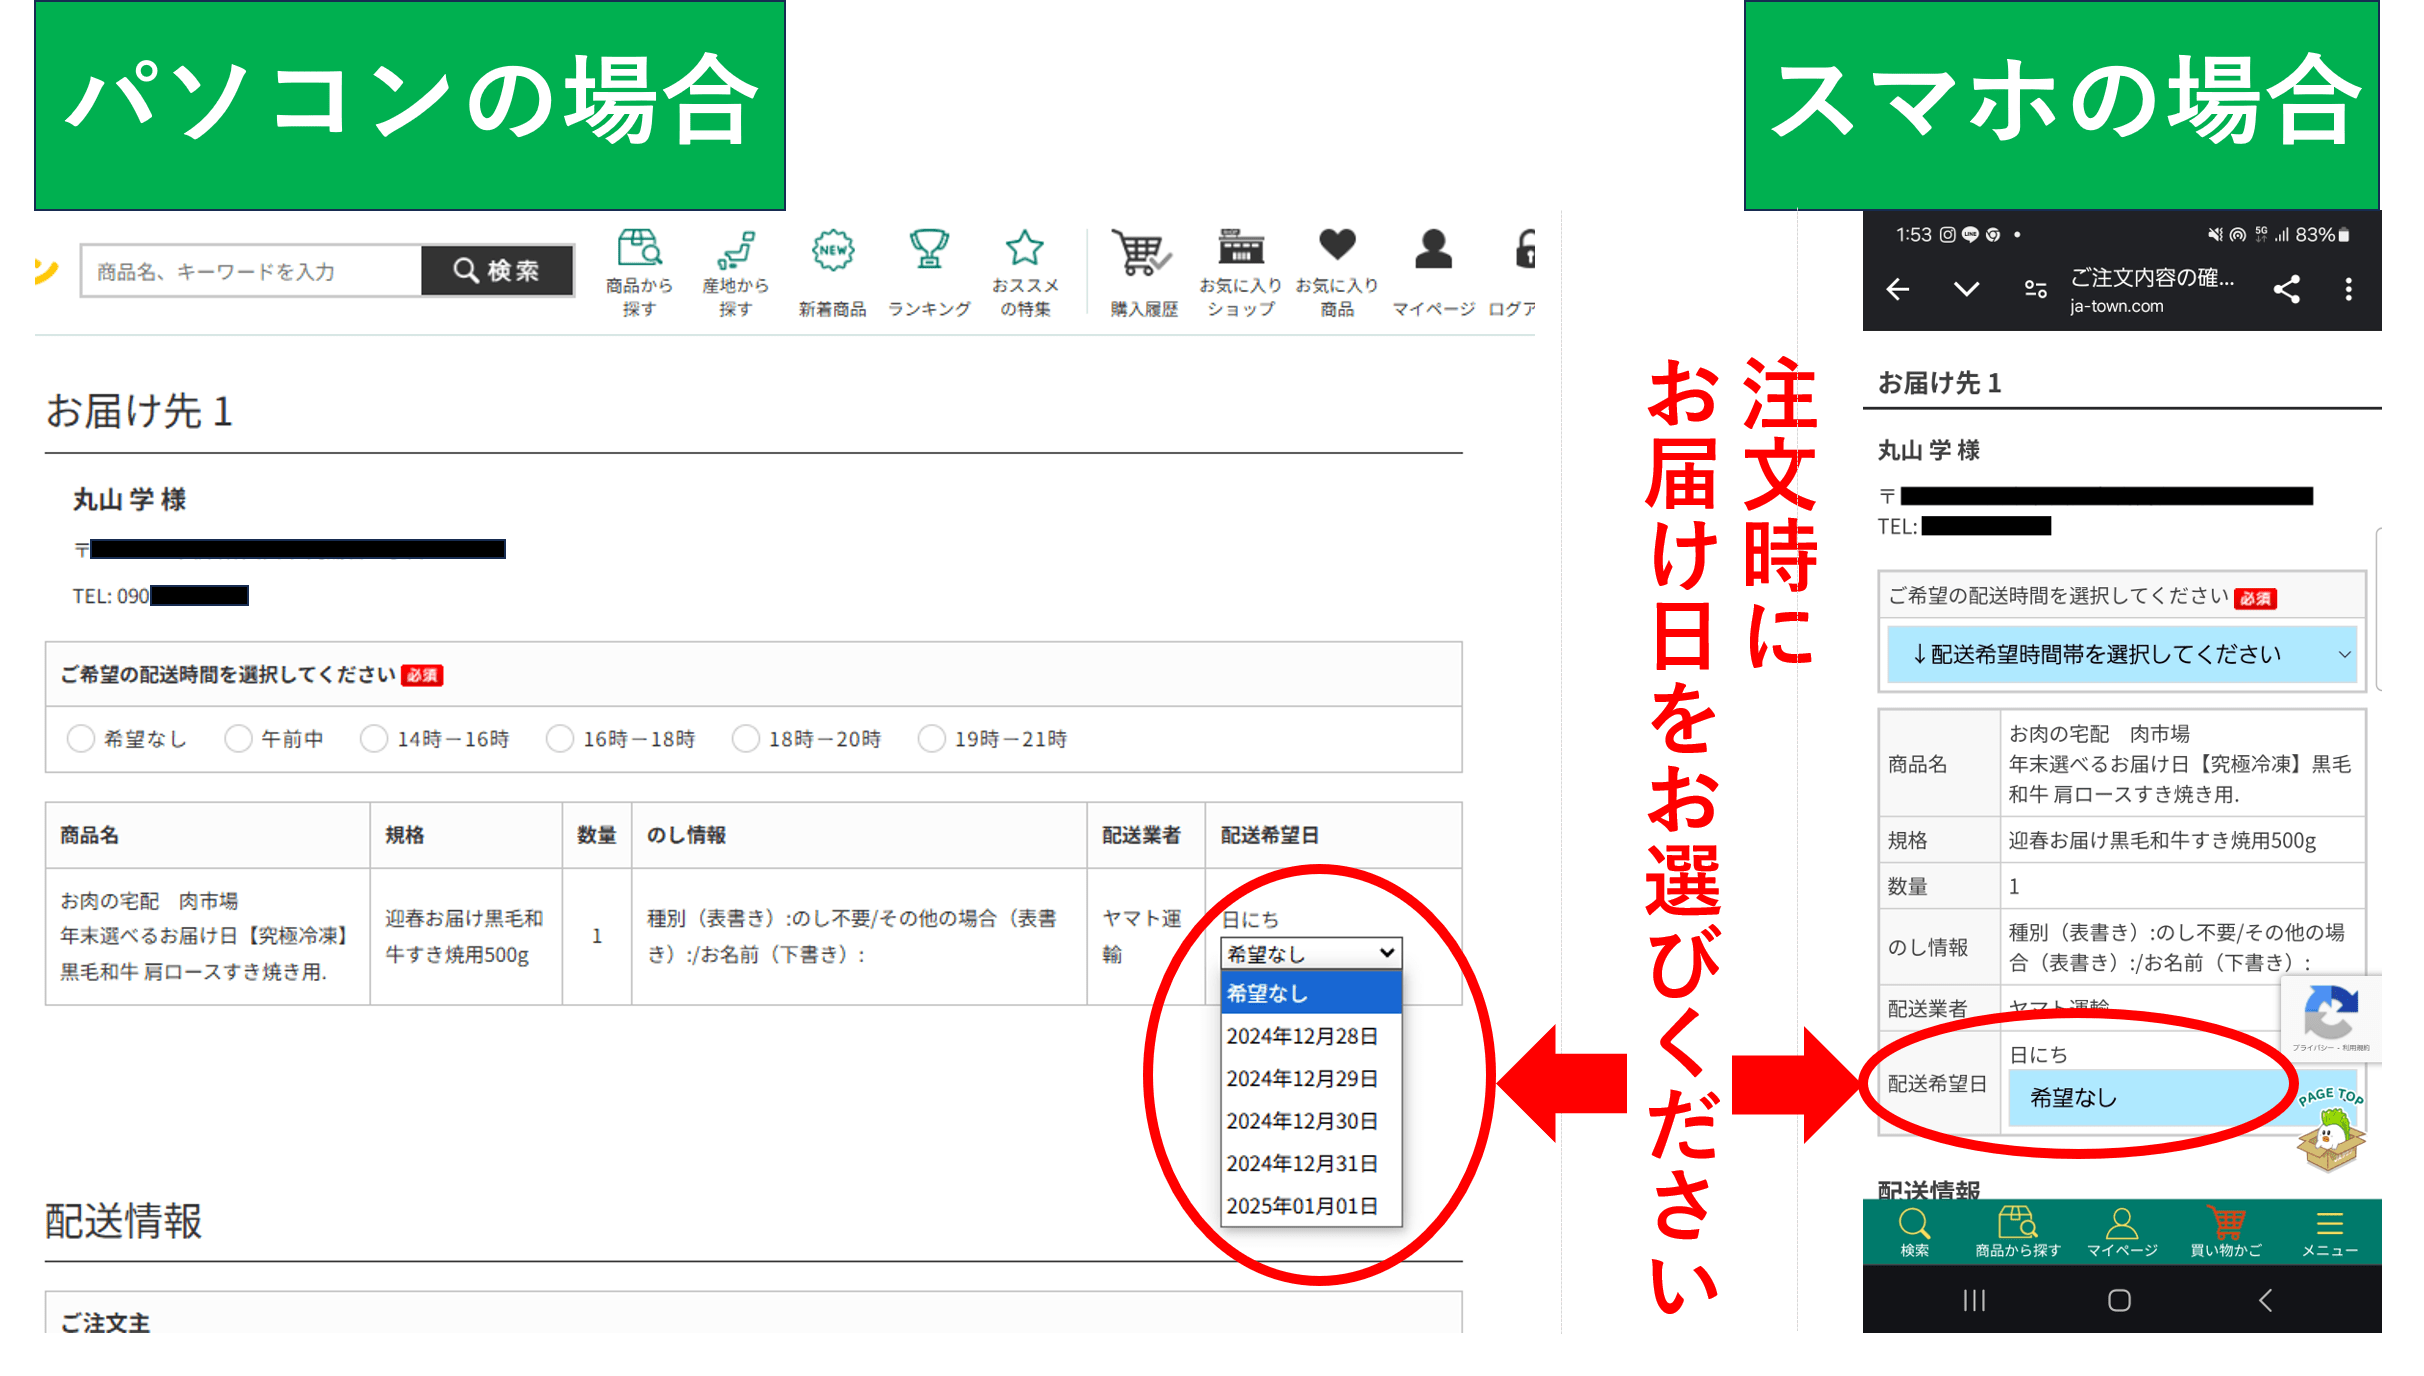Expand mobile 配送希望時間帯 select box
Image resolution: width=2424 pixels, height=1376 pixels.
2121,654
